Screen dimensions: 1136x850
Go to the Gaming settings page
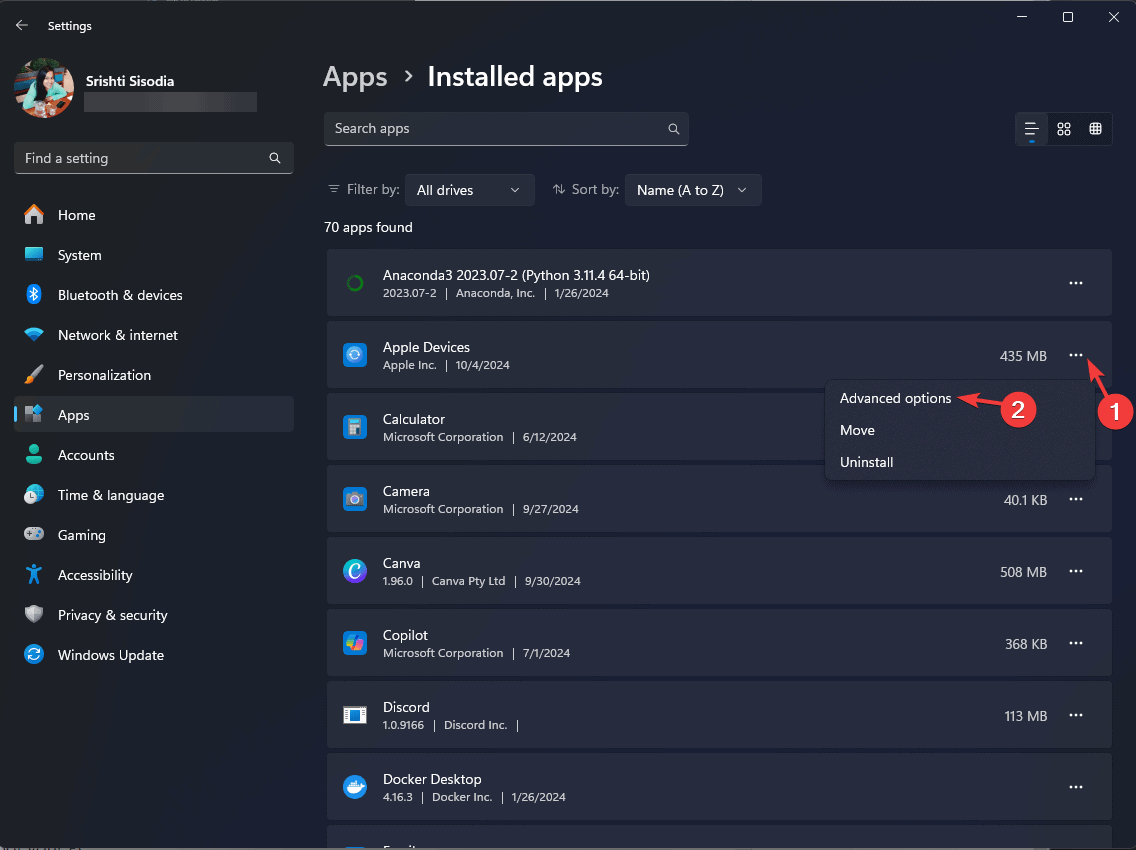154,535
